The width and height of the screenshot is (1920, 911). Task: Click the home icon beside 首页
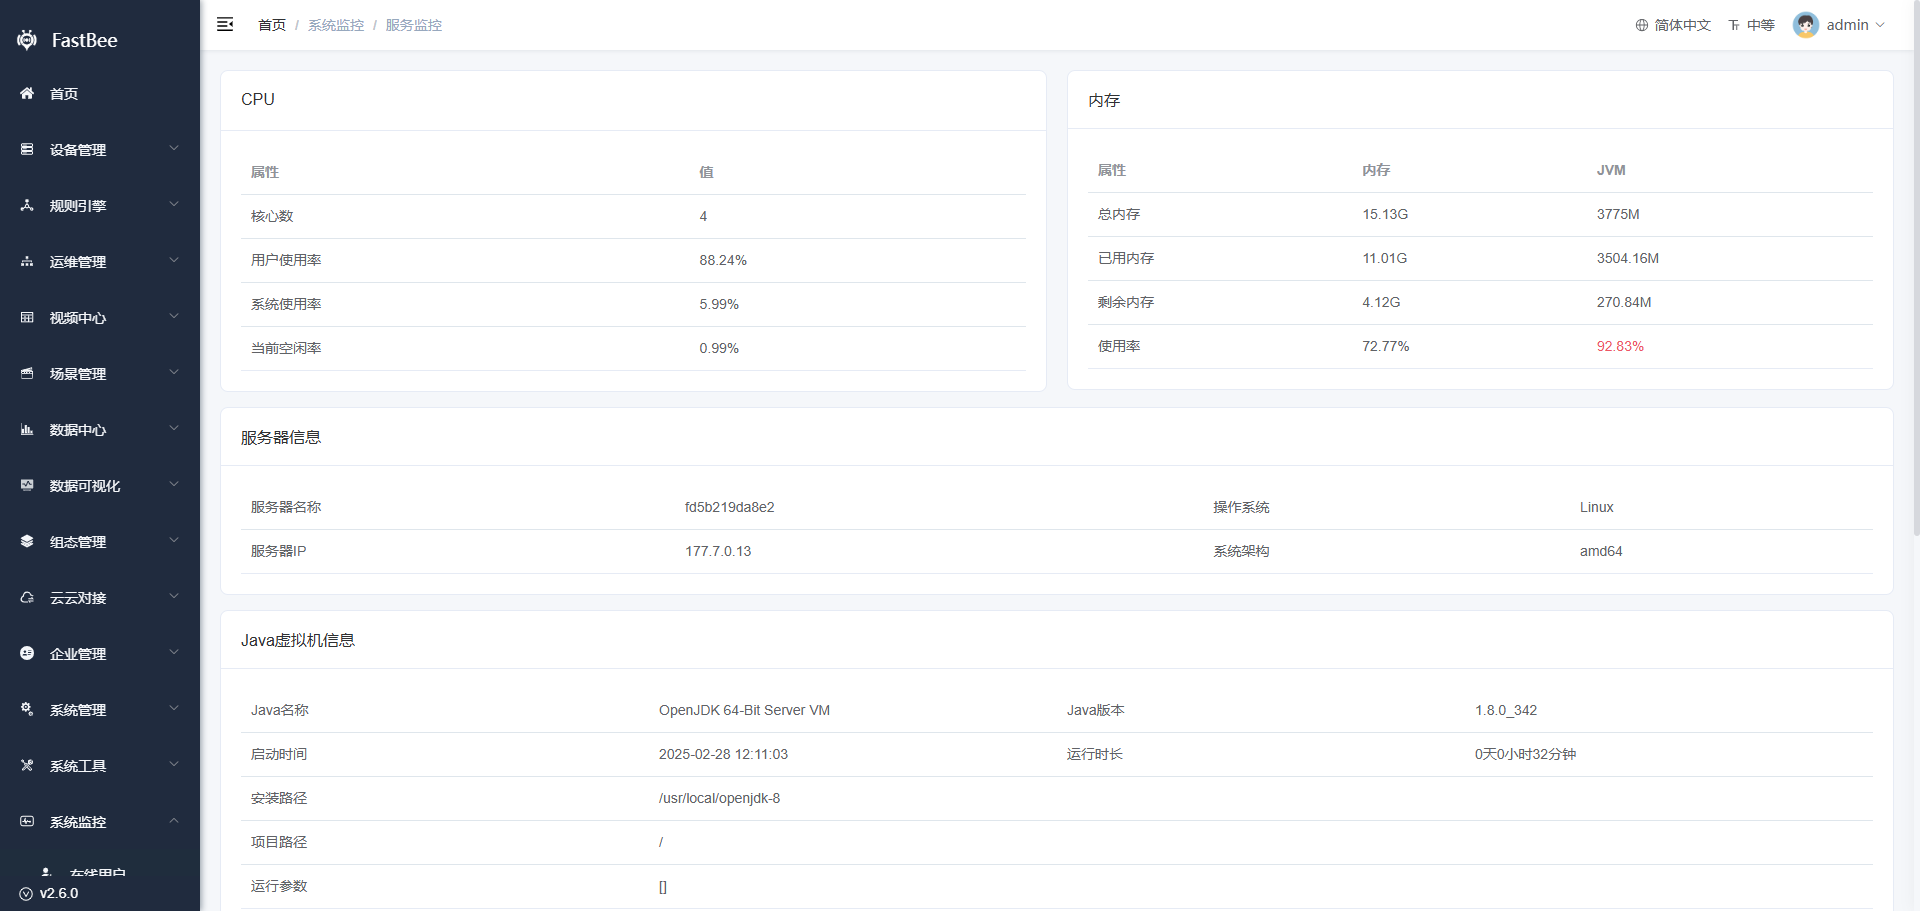point(27,93)
